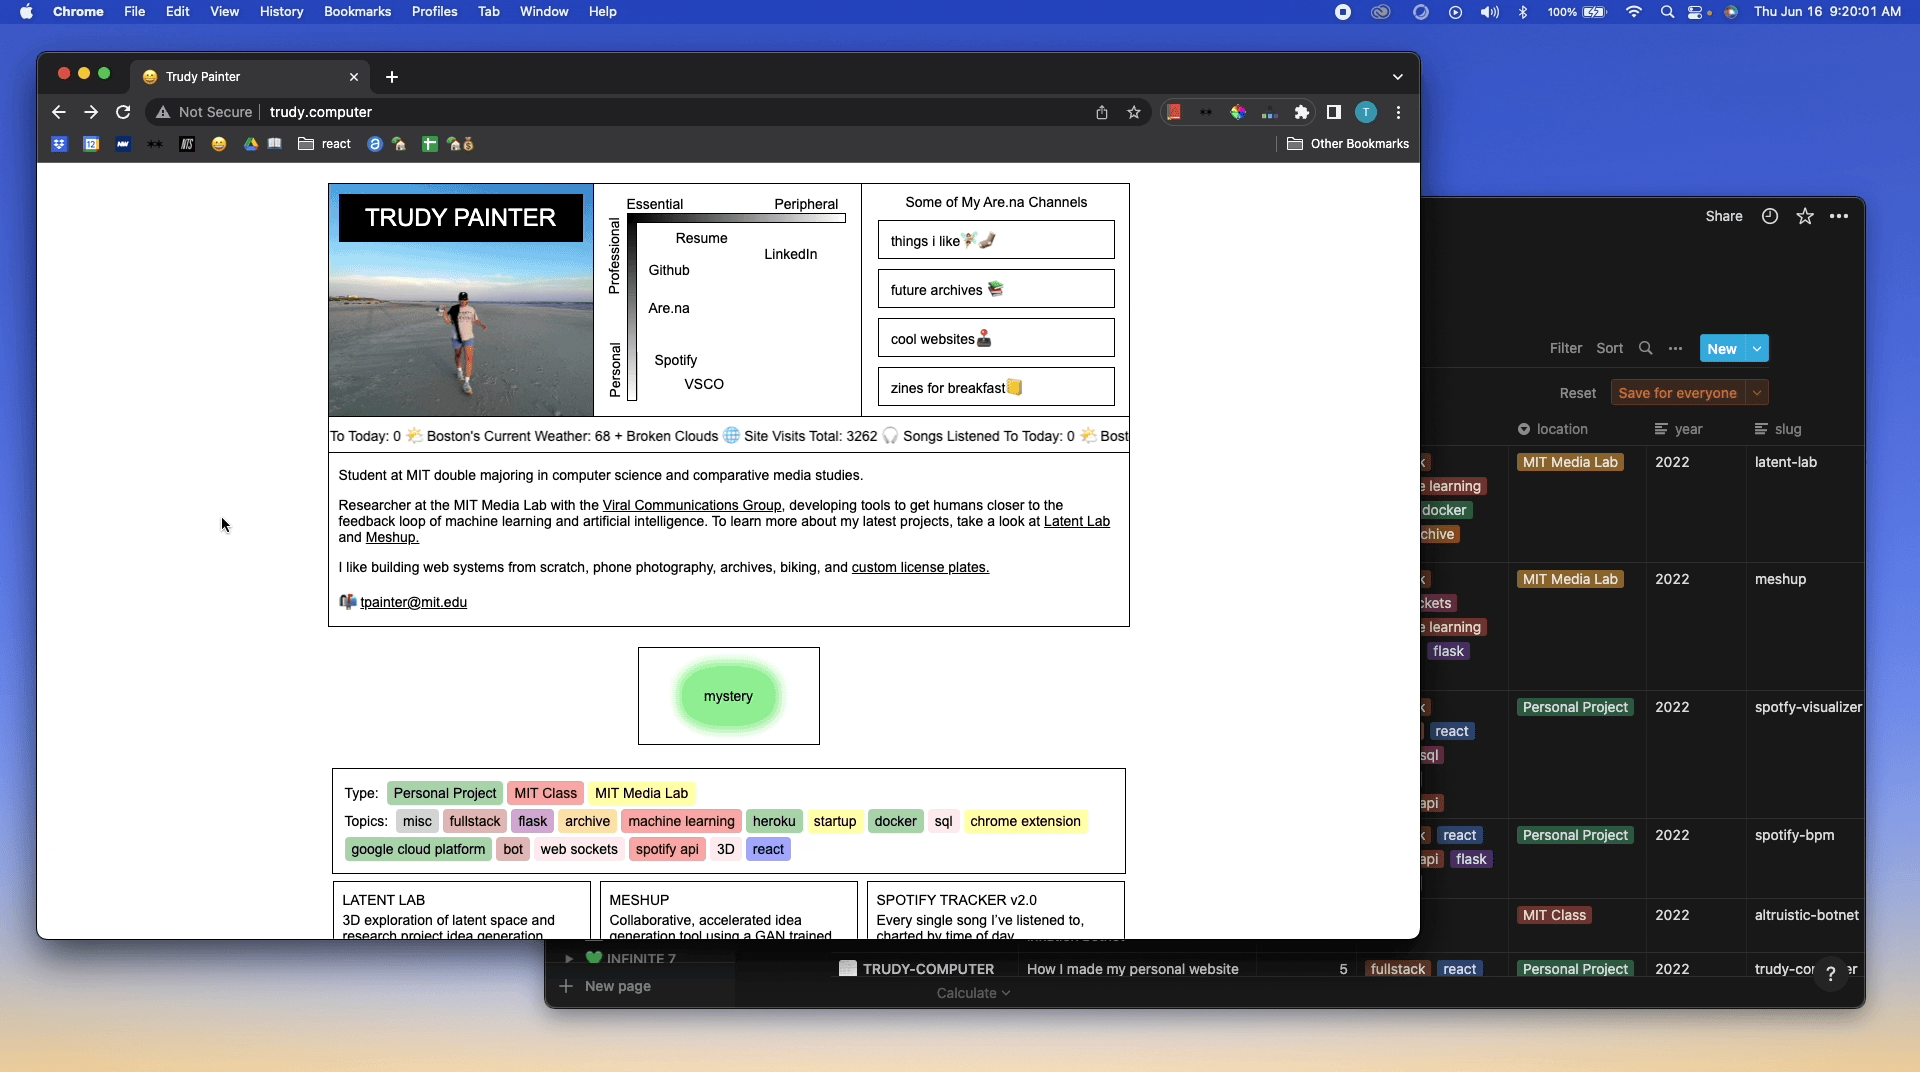This screenshot has height=1072, width=1920.
Task: Open Notion page history clock icon
Action: click(1770, 216)
